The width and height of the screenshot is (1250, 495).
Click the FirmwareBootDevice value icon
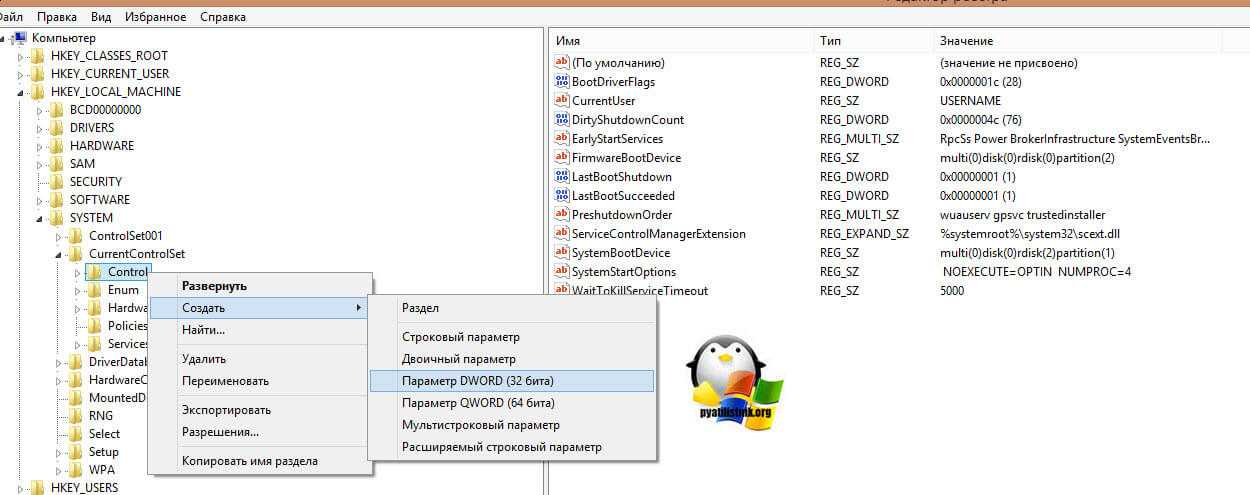[561, 158]
